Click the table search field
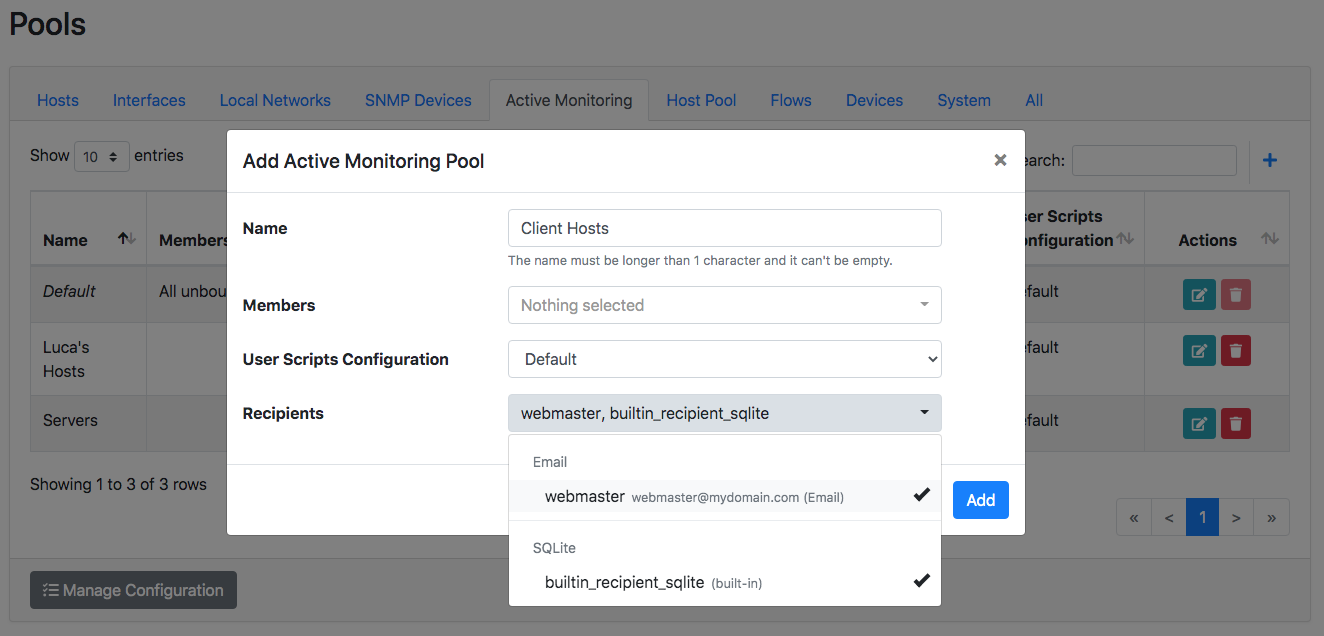Screen dimensions: 1324x636 point(1154,160)
